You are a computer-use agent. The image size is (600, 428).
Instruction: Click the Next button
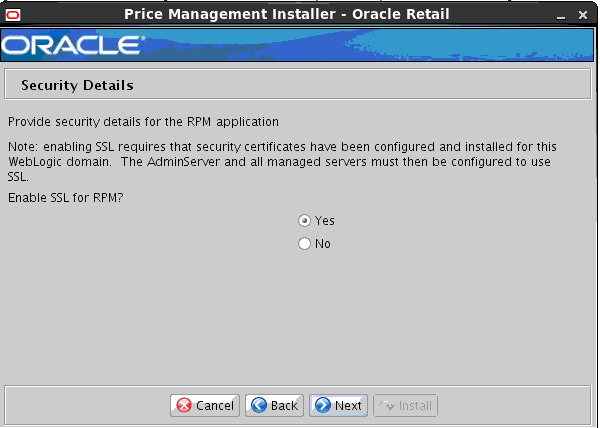coord(338,405)
